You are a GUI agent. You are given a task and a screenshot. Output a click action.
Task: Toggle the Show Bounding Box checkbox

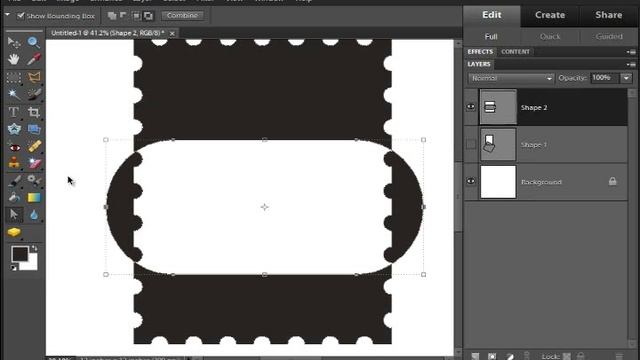20,16
